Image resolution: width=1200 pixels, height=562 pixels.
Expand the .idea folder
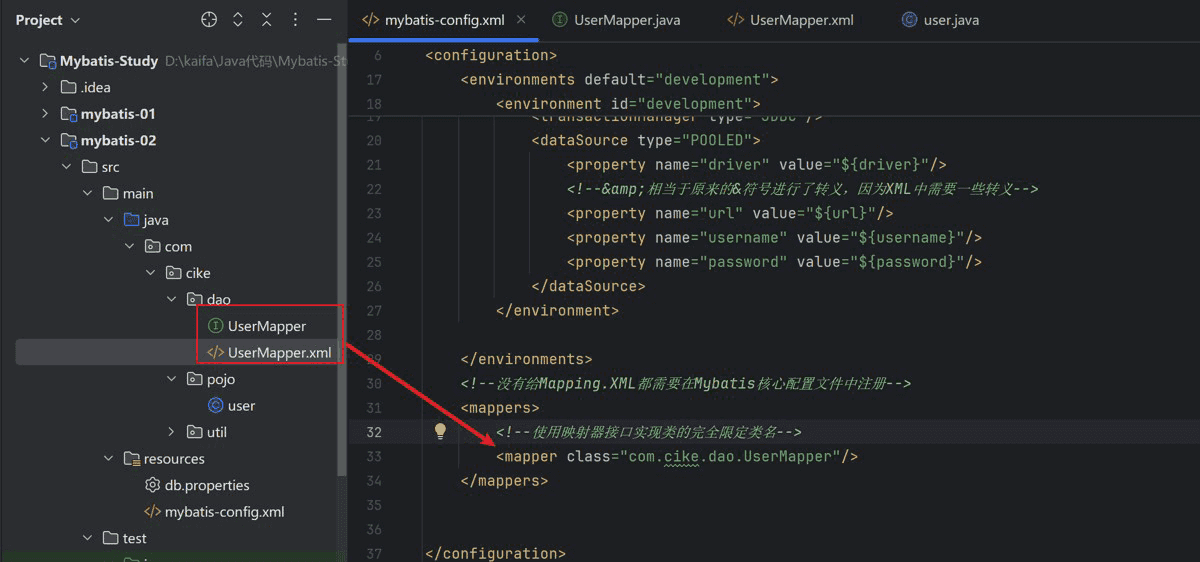click(x=45, y=87)
